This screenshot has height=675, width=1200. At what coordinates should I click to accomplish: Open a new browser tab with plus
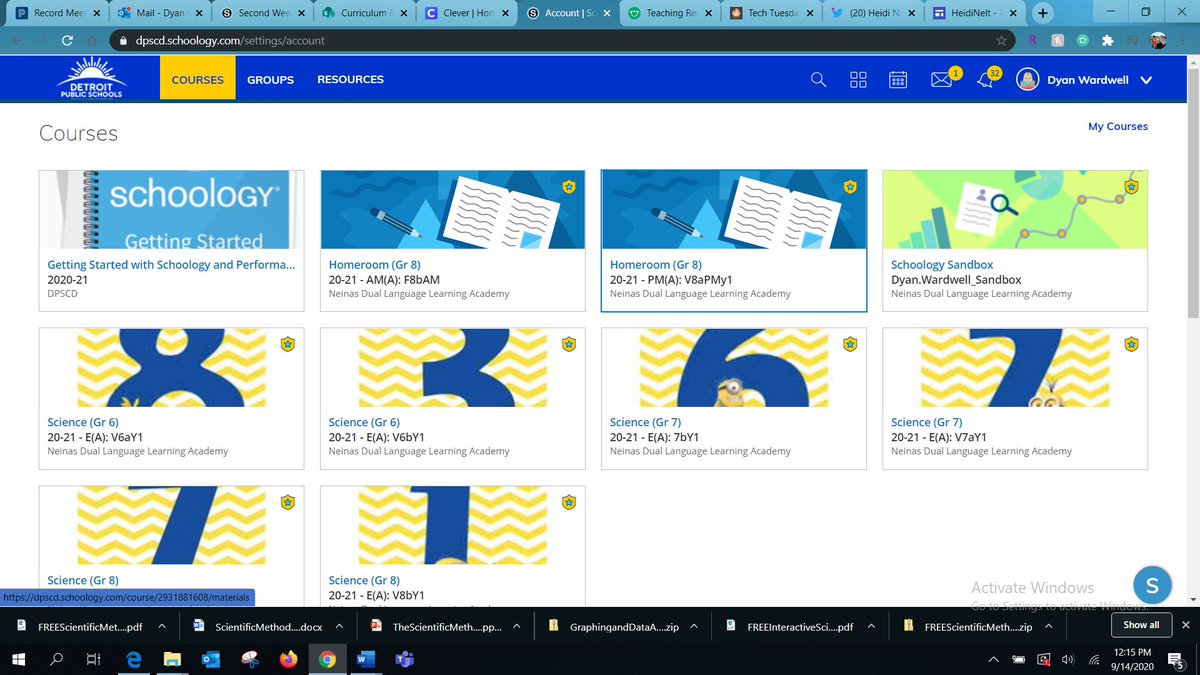pyautogui.click(x=1044, y=13)
